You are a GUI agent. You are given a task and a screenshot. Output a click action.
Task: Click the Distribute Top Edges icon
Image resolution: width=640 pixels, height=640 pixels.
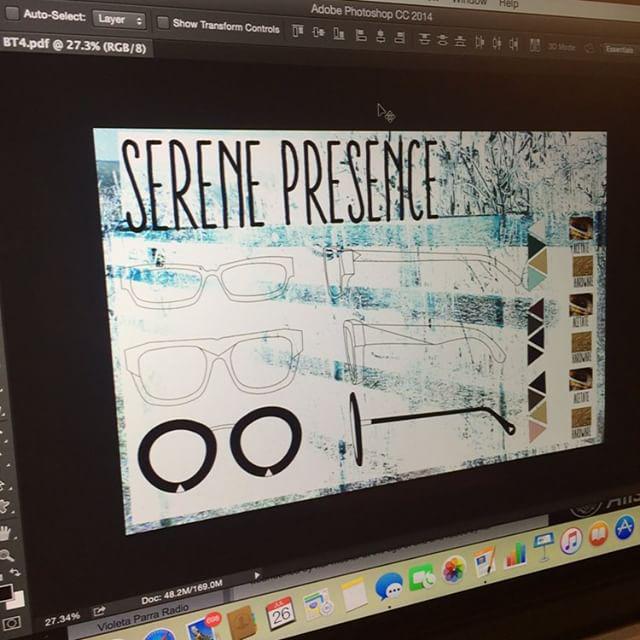[424, 40]
